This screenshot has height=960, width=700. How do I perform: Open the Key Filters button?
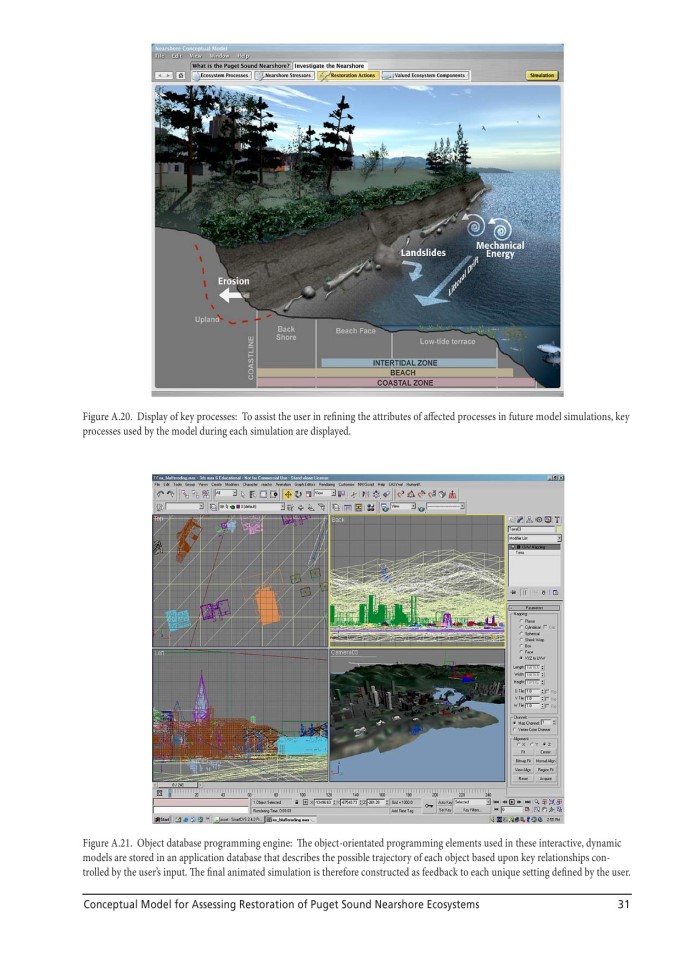[471, 810]
